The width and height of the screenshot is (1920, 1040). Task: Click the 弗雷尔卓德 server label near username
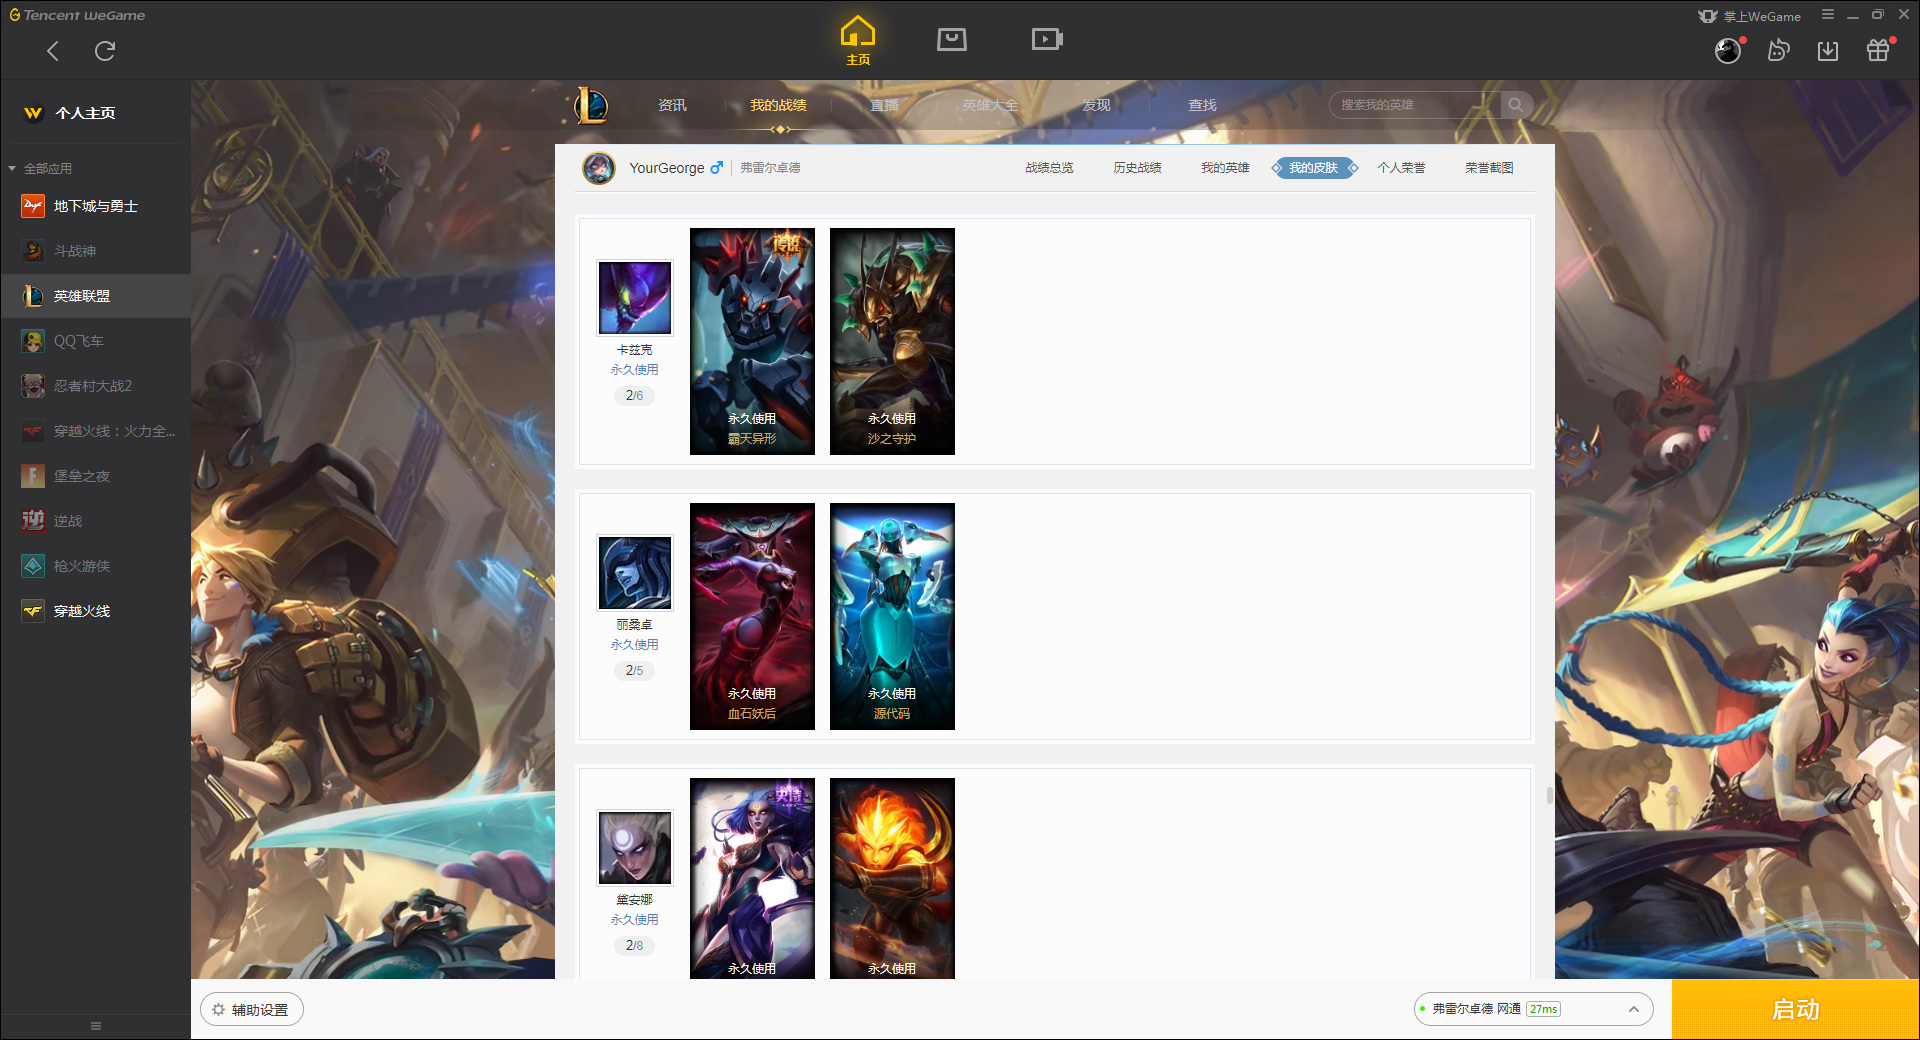(x=770, y=168)
